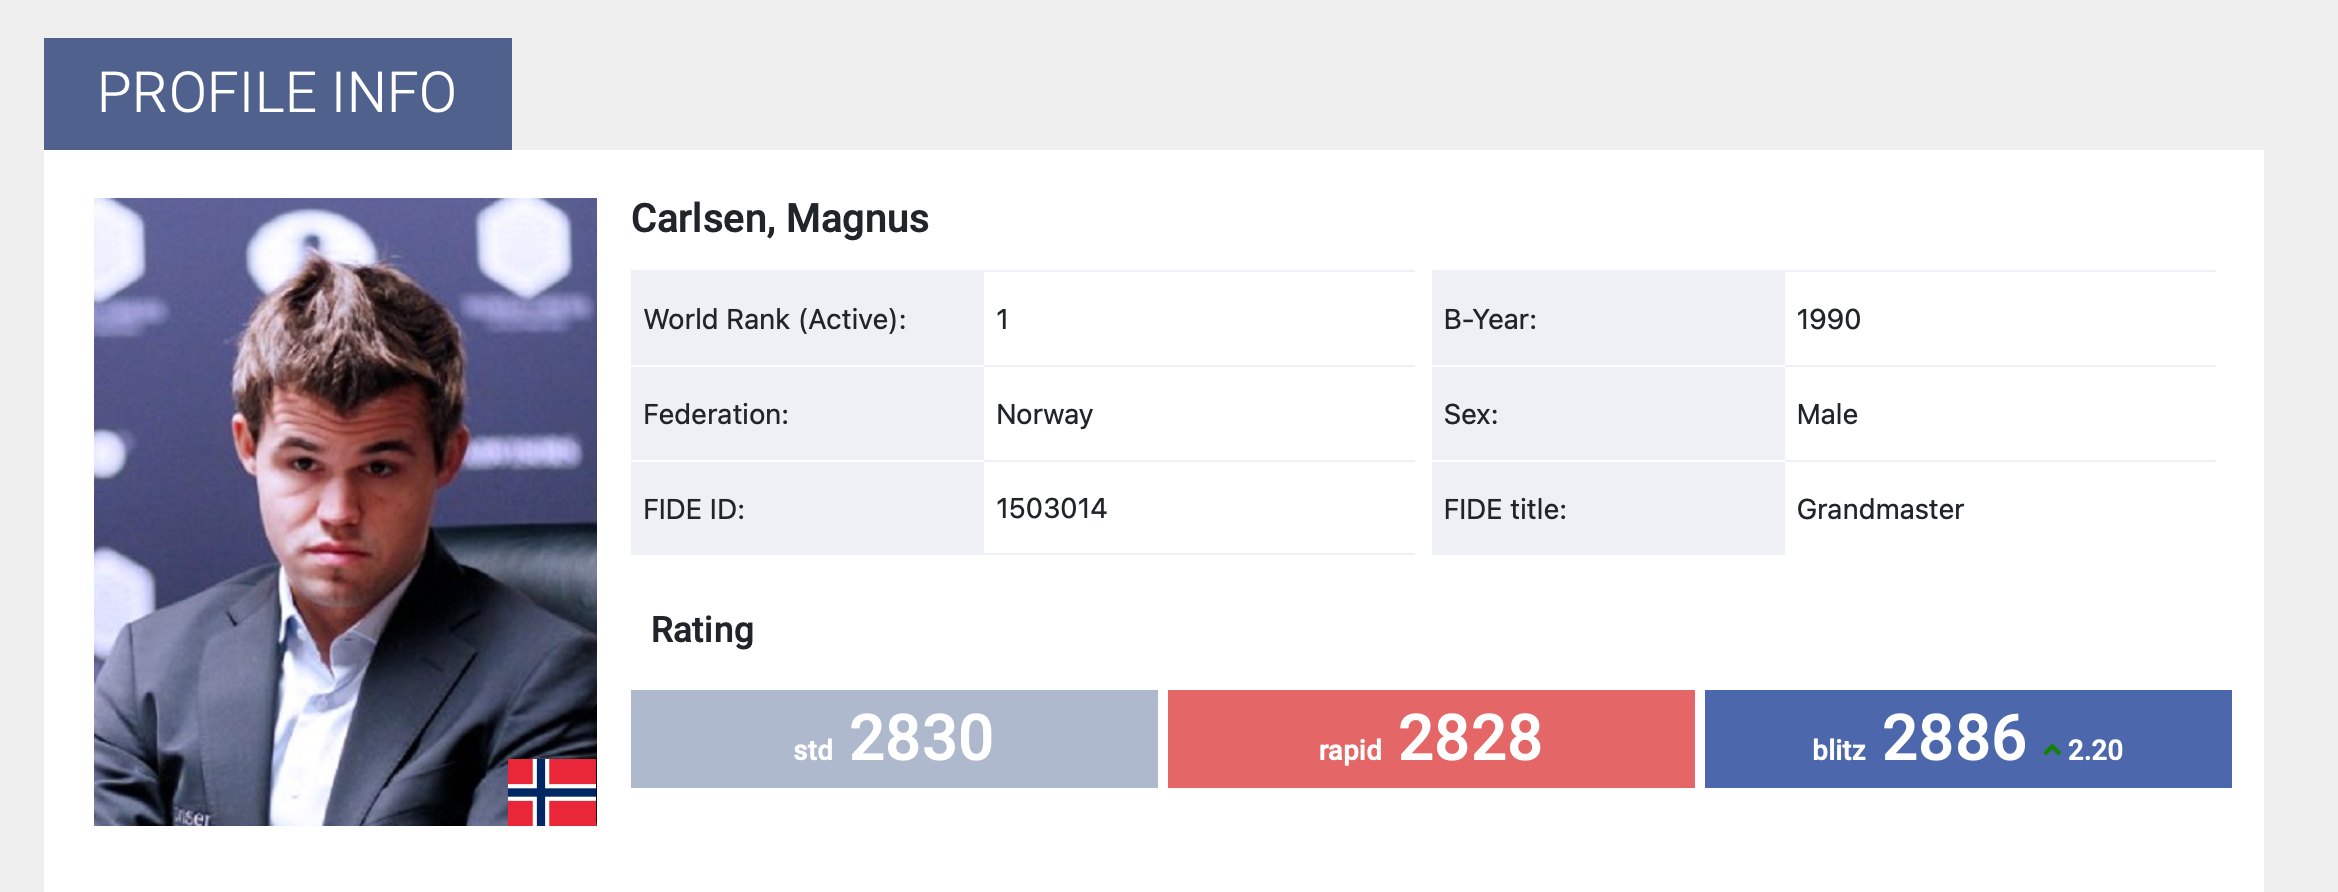Click the B-Year value 1990

(x=1828, y=320)
